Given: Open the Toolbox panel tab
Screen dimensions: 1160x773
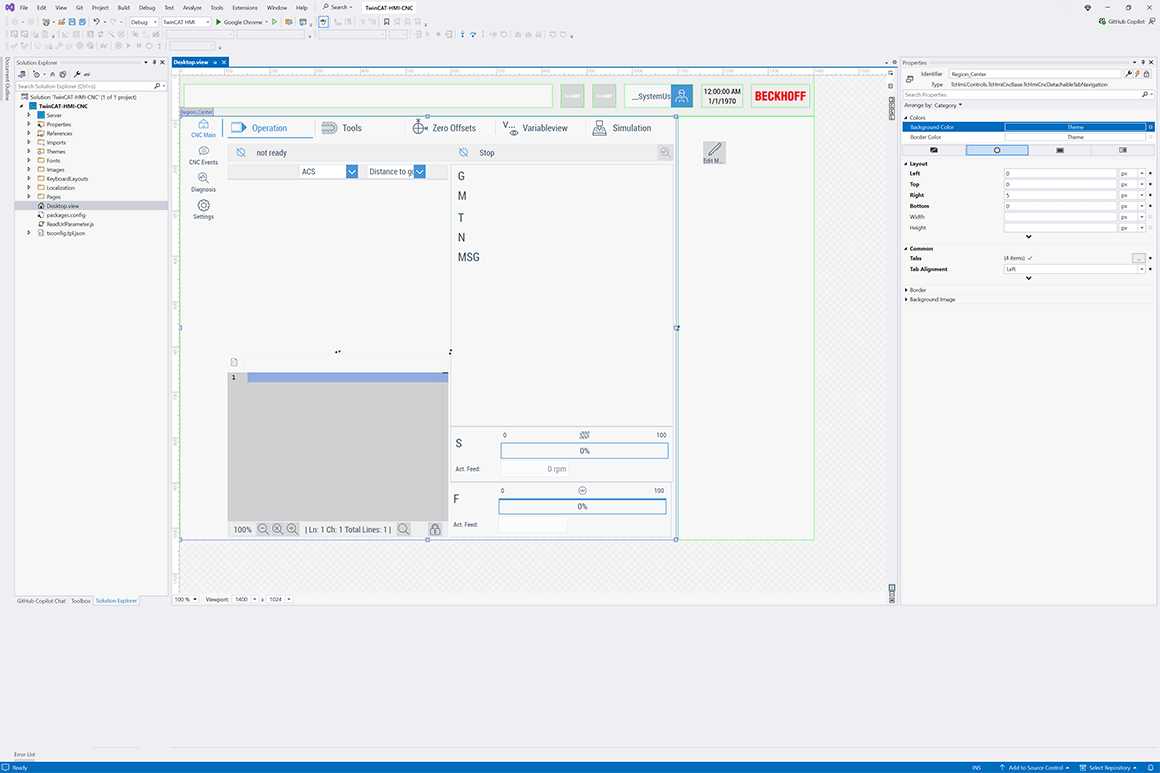Looking at the screenshot, I should [x=81, y=601].
